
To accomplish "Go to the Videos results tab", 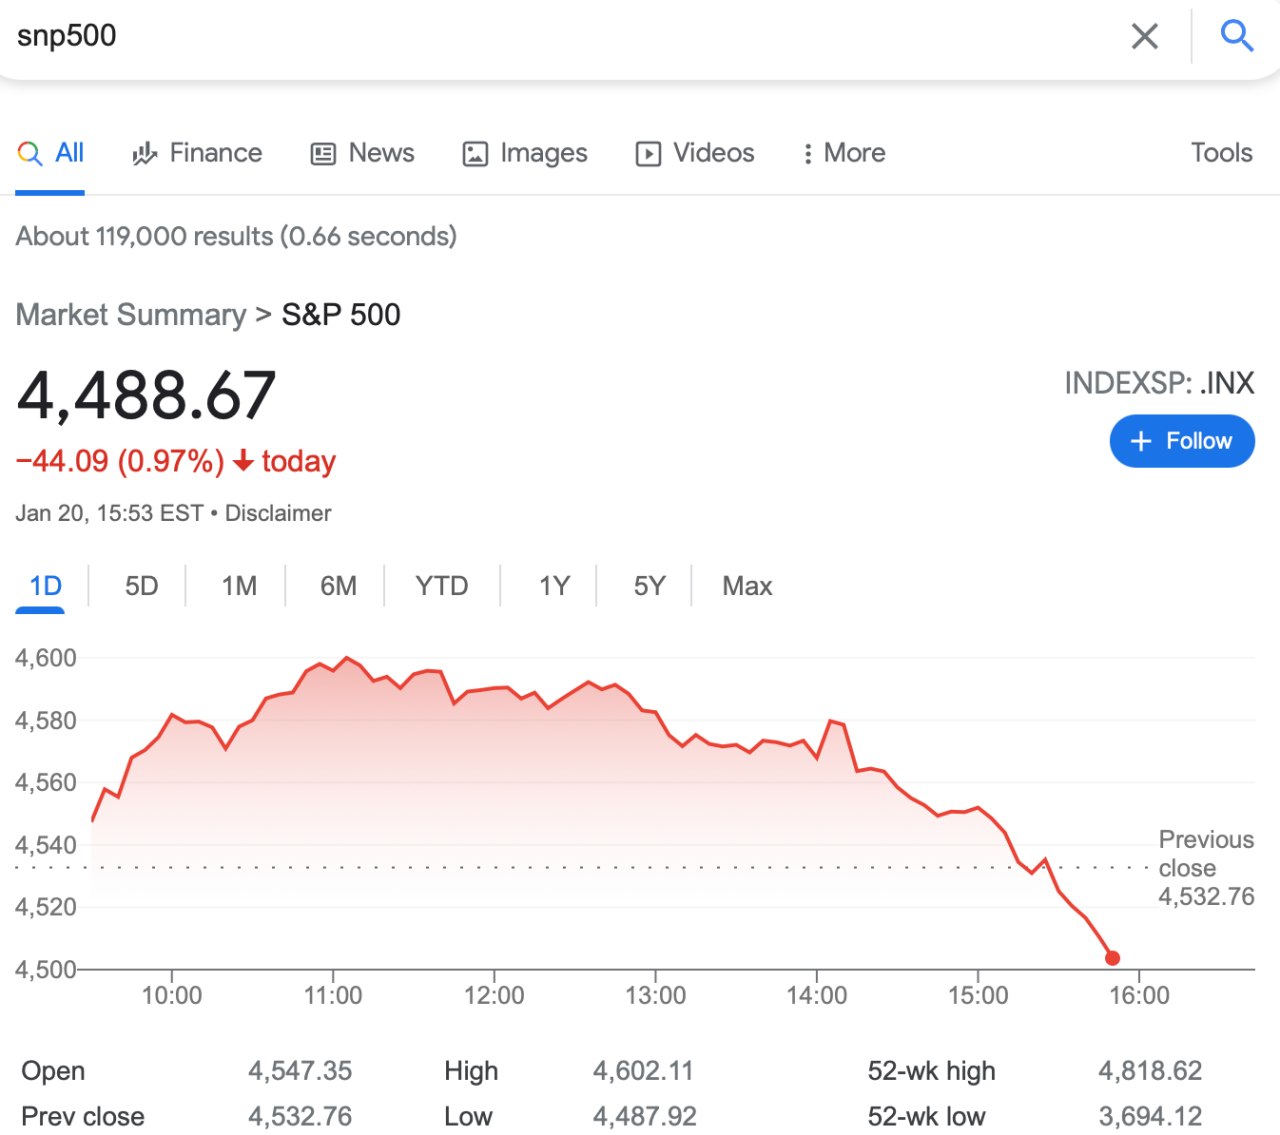I will click(695, 153).
